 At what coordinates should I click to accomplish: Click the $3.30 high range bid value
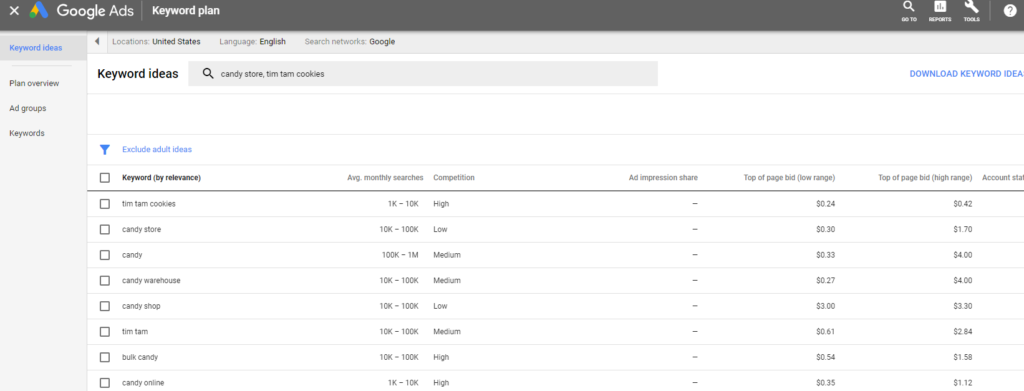(x=963, y=306)
